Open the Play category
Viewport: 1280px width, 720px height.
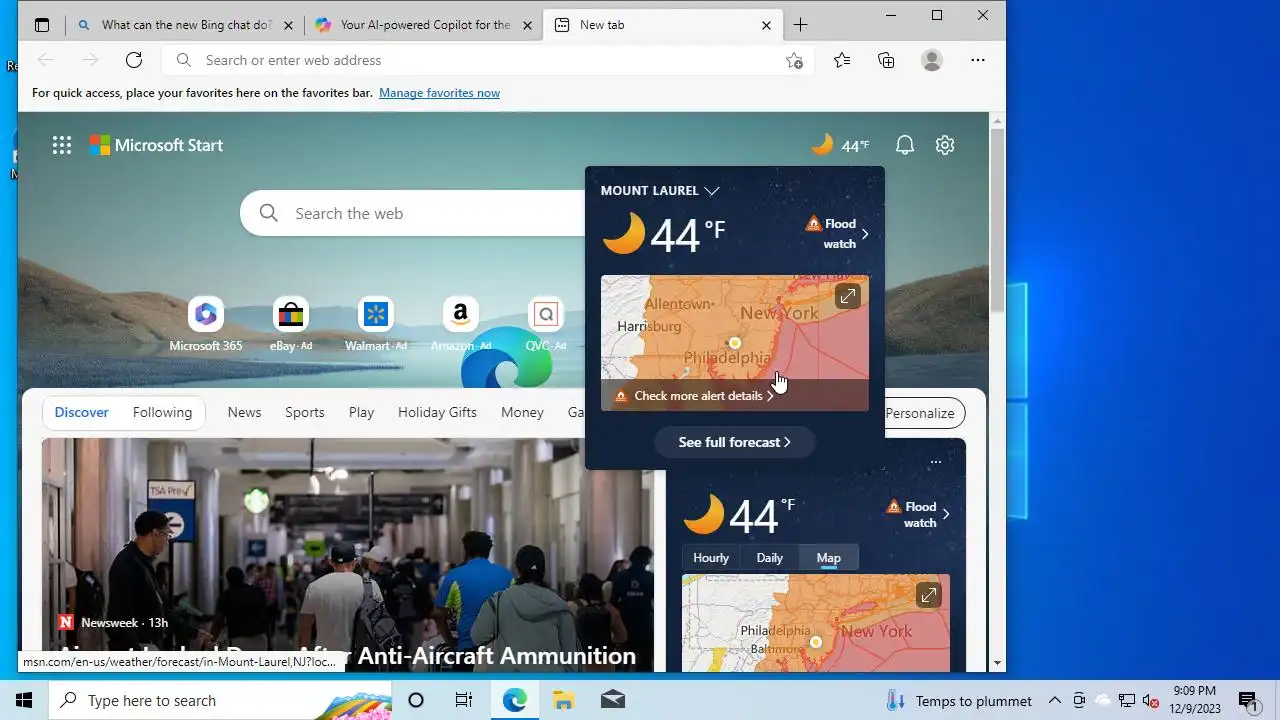361,412
